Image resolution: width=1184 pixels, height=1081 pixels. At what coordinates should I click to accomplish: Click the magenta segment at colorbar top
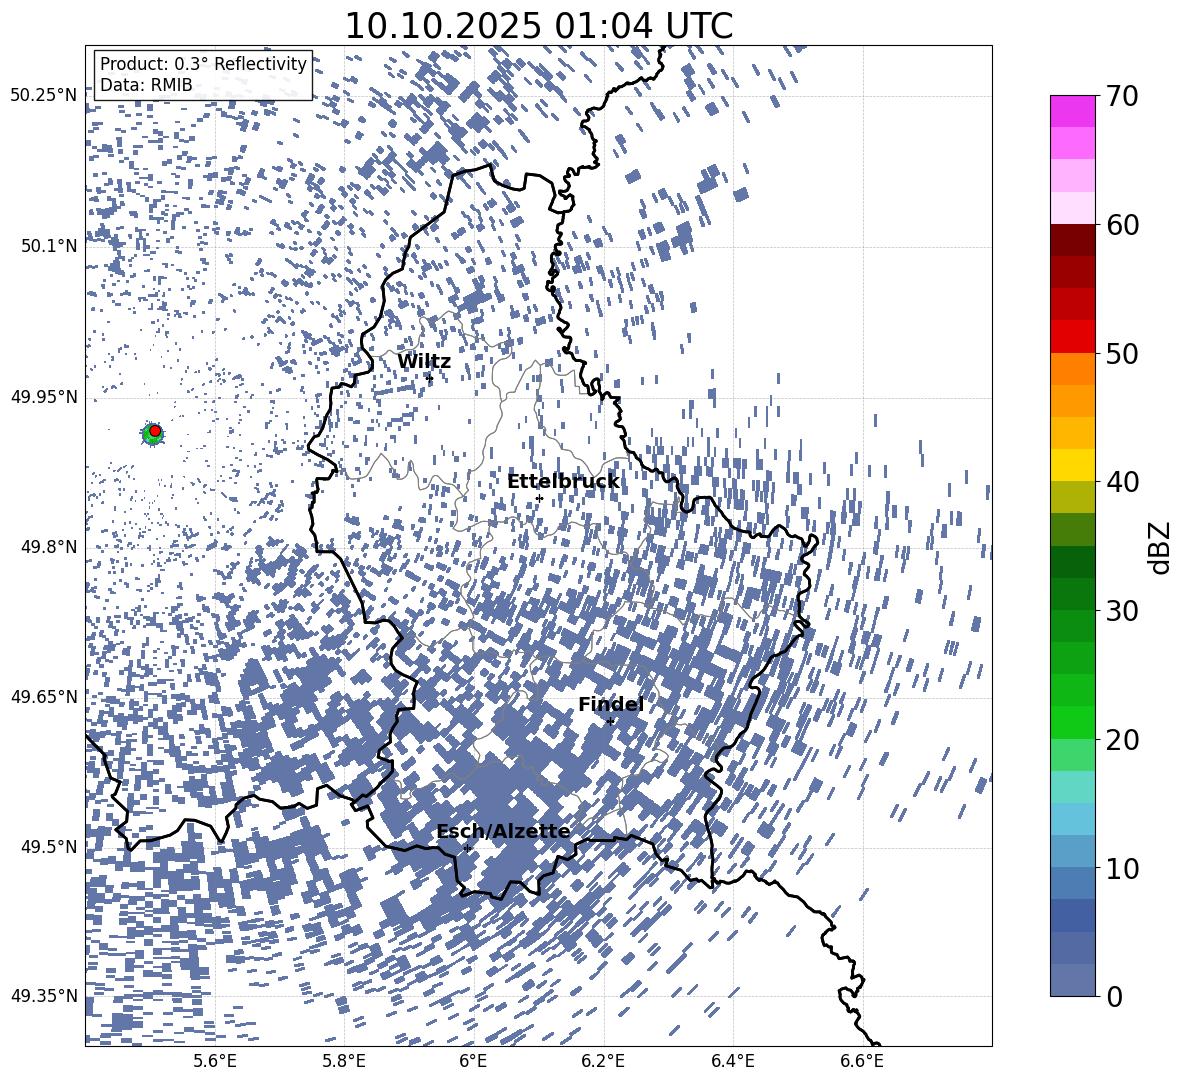[1072, 112]
